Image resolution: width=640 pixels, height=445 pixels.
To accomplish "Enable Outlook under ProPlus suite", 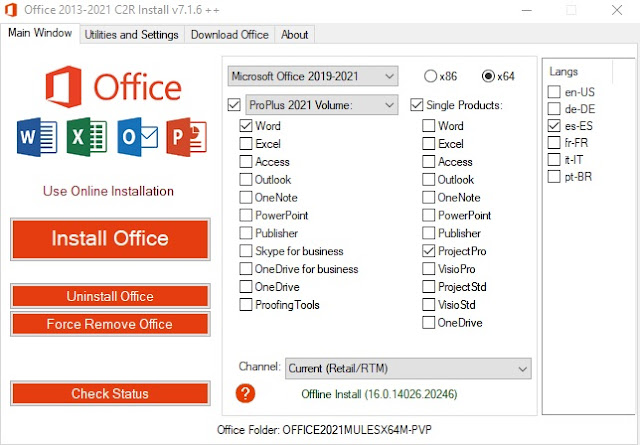I will coord(246,180).
